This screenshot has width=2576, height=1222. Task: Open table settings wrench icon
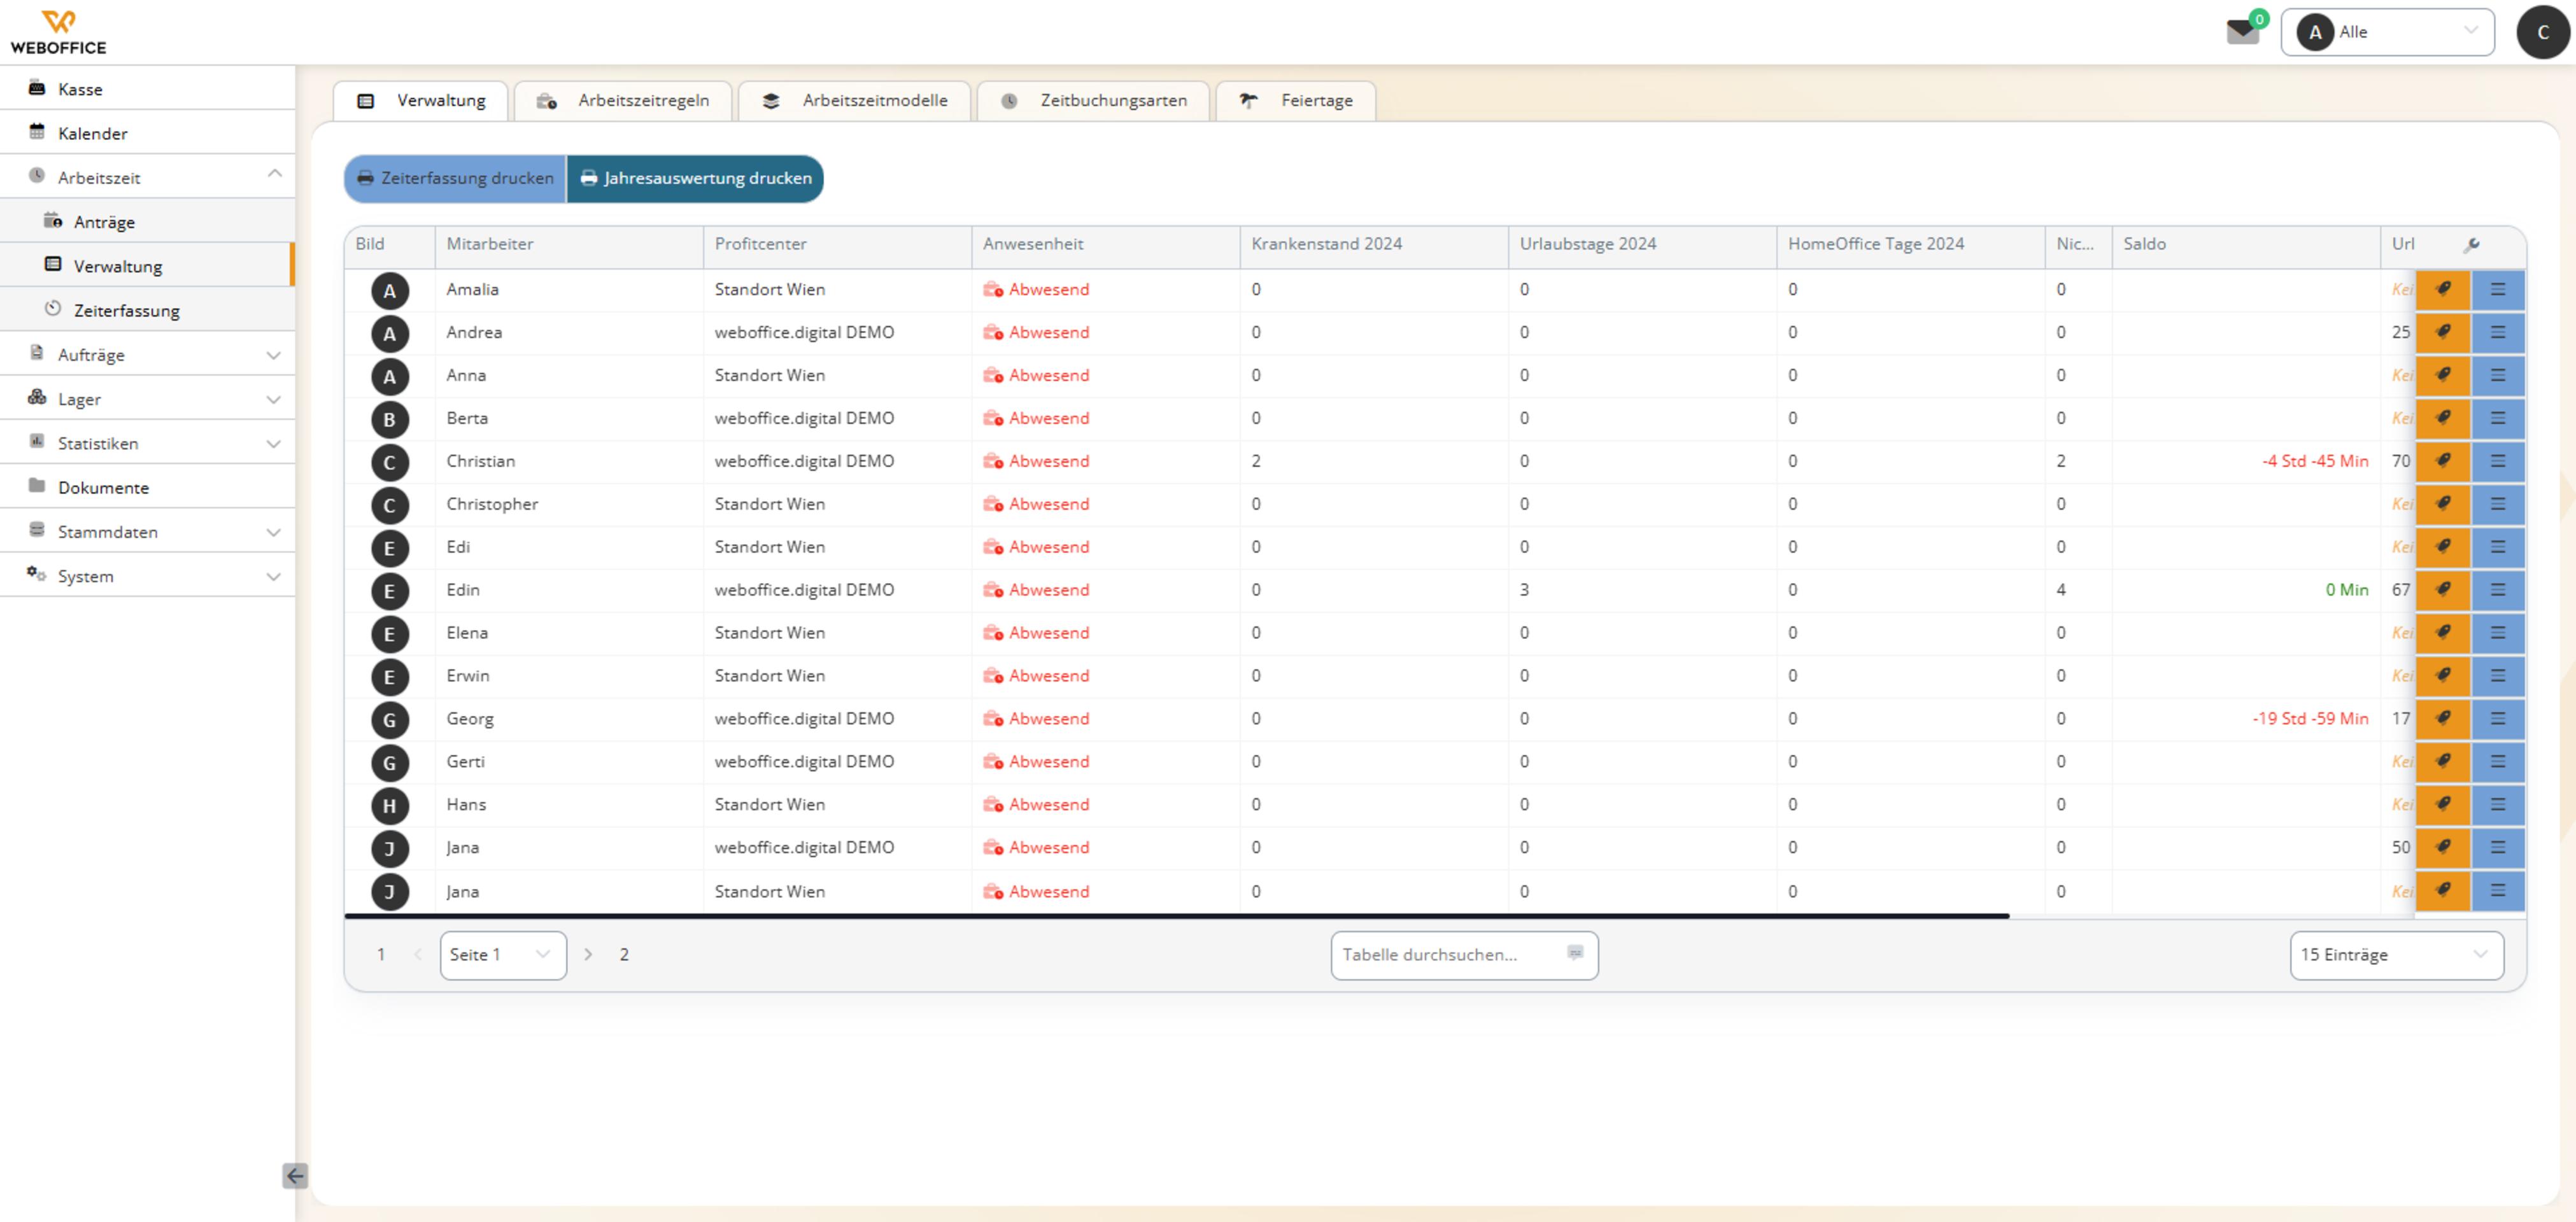[x=2470, y=244]
